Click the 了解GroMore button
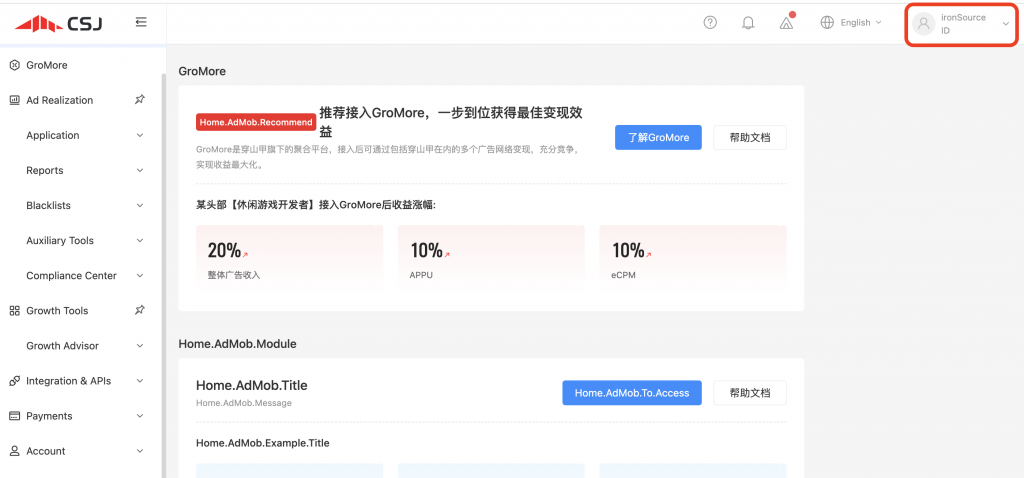1024x478 pixels. click(658, 137)
